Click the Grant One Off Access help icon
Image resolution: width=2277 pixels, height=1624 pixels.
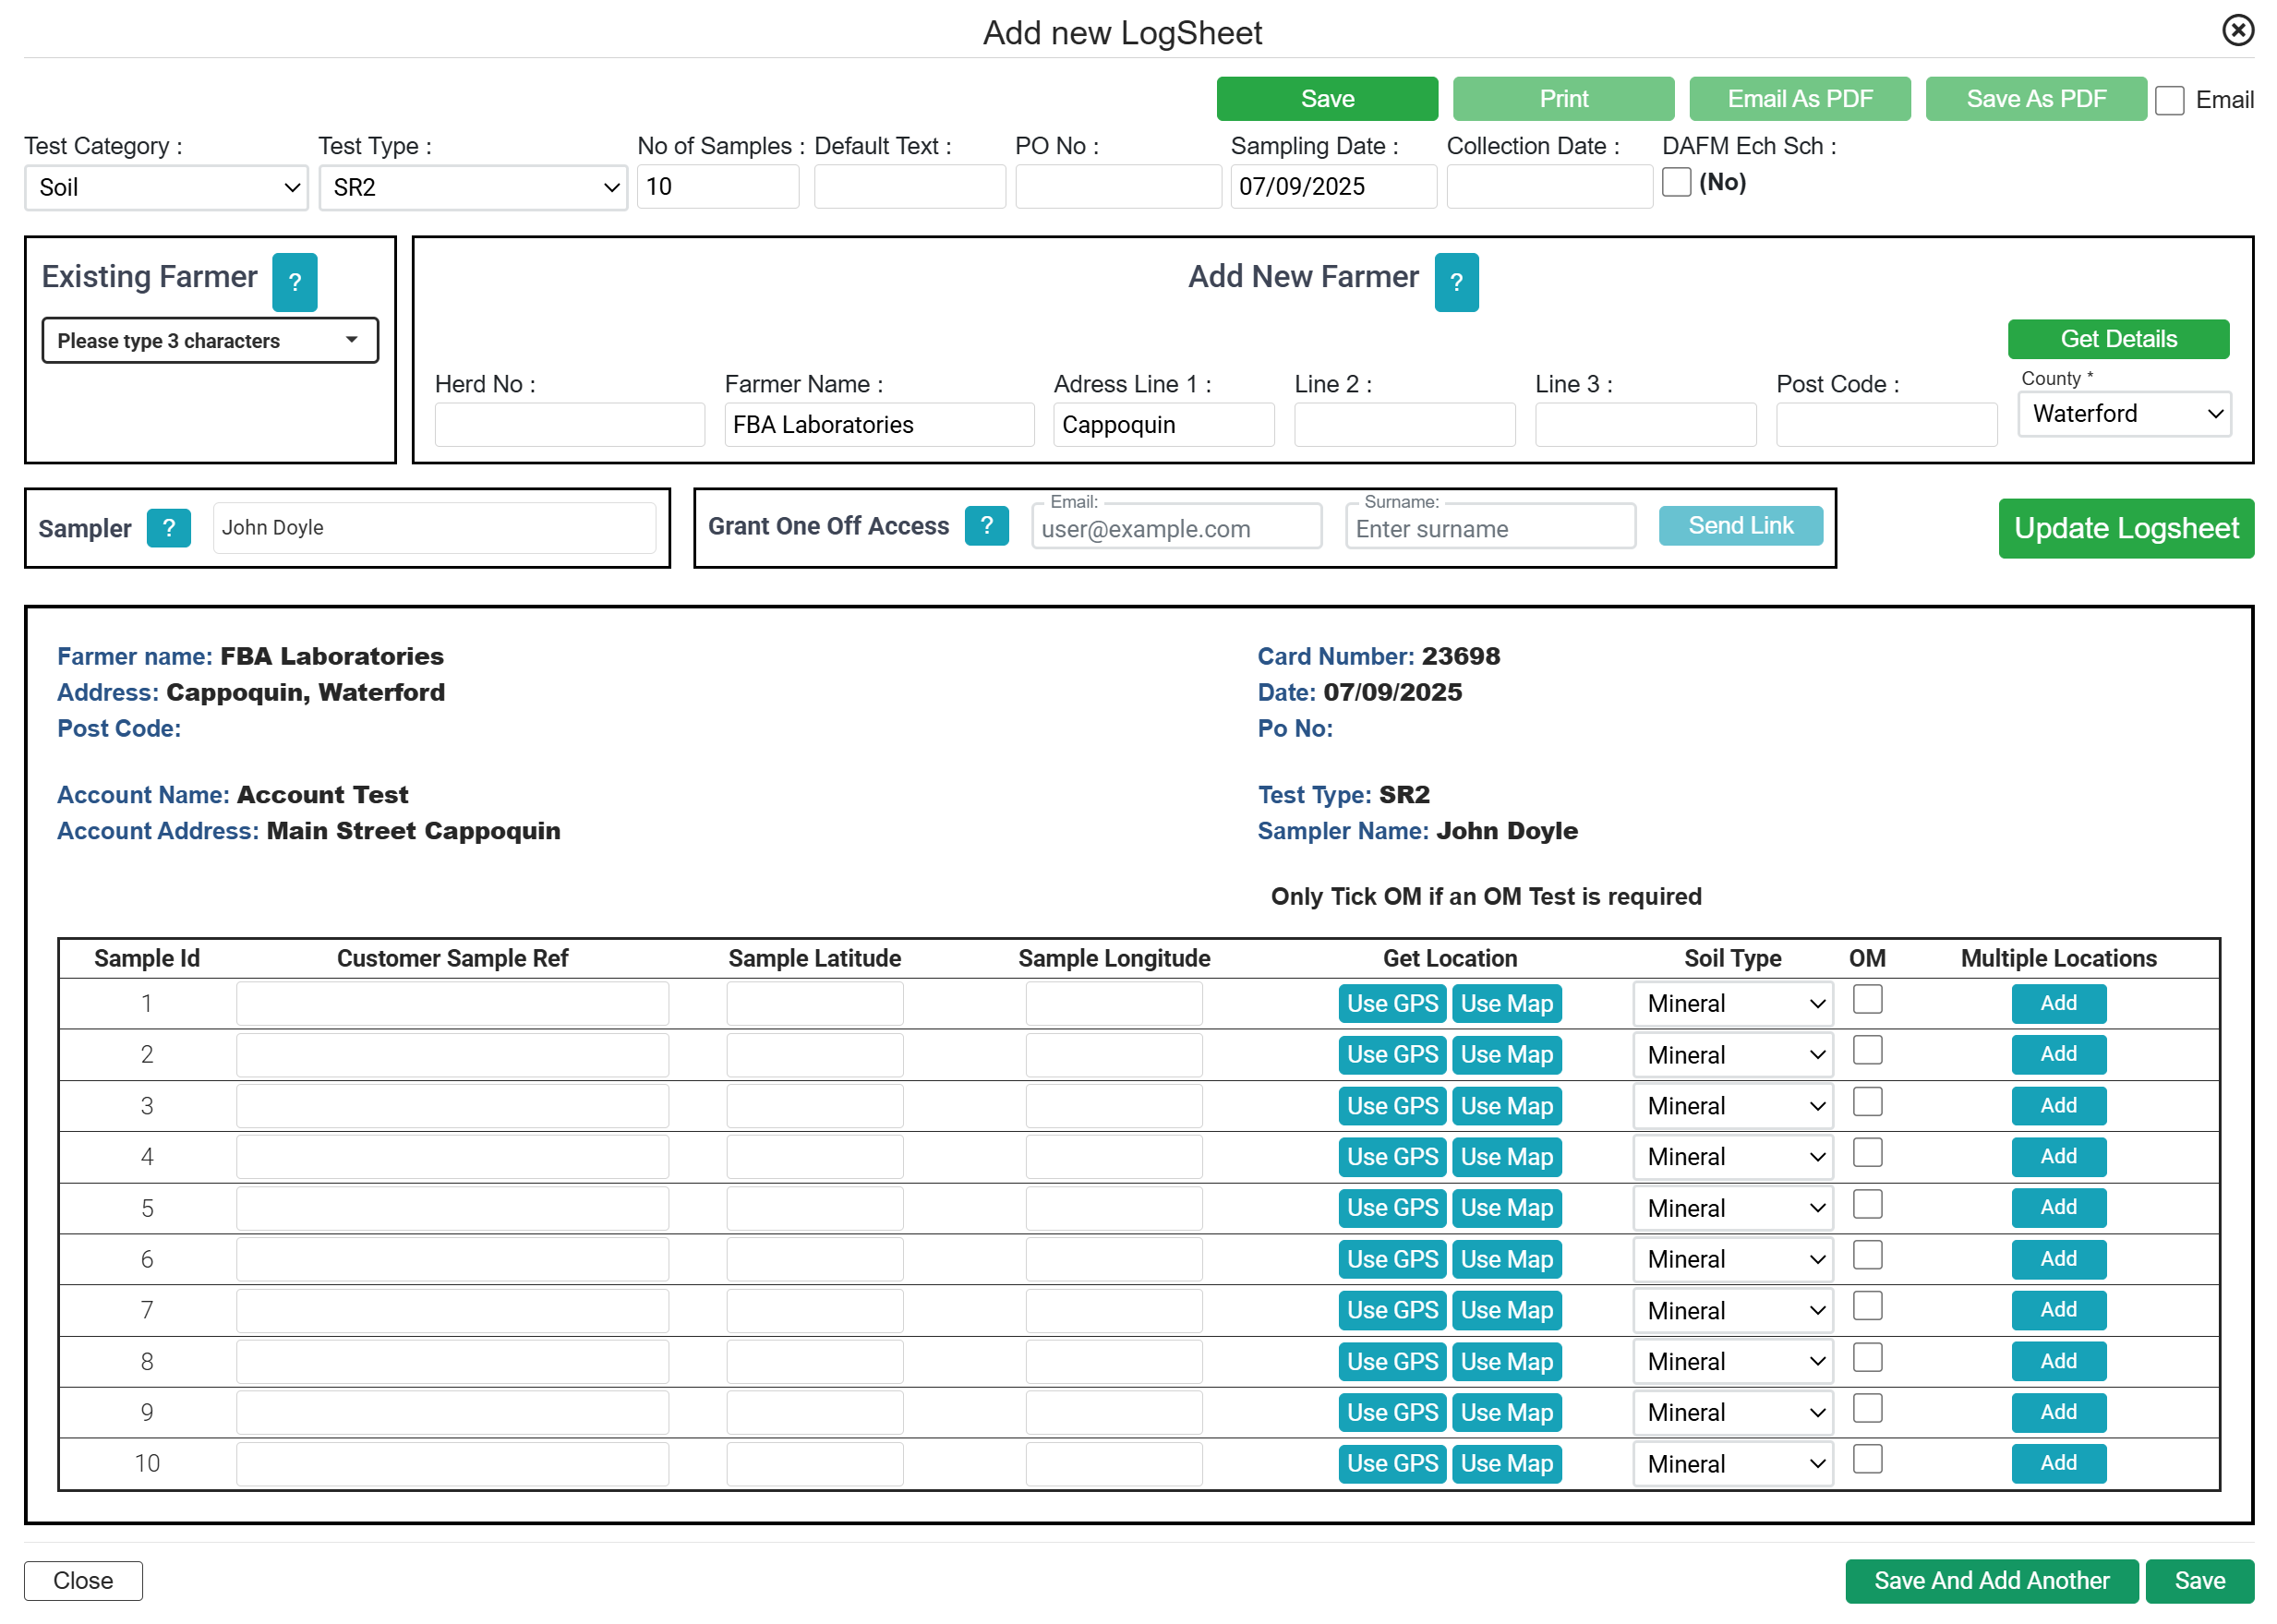click(x=986, y=526)
